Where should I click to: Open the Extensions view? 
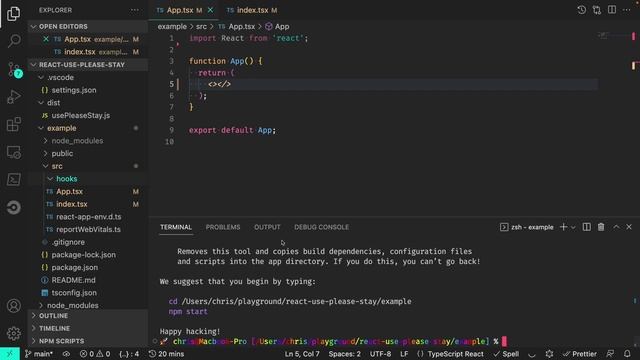click(x=13, y=124)
